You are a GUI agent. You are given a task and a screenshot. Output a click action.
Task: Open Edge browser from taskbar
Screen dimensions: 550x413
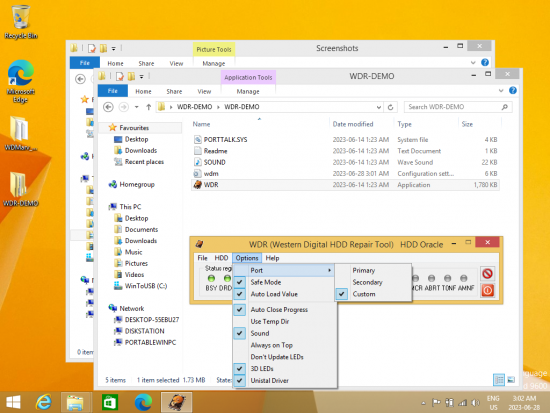click(x=143, y=402)
